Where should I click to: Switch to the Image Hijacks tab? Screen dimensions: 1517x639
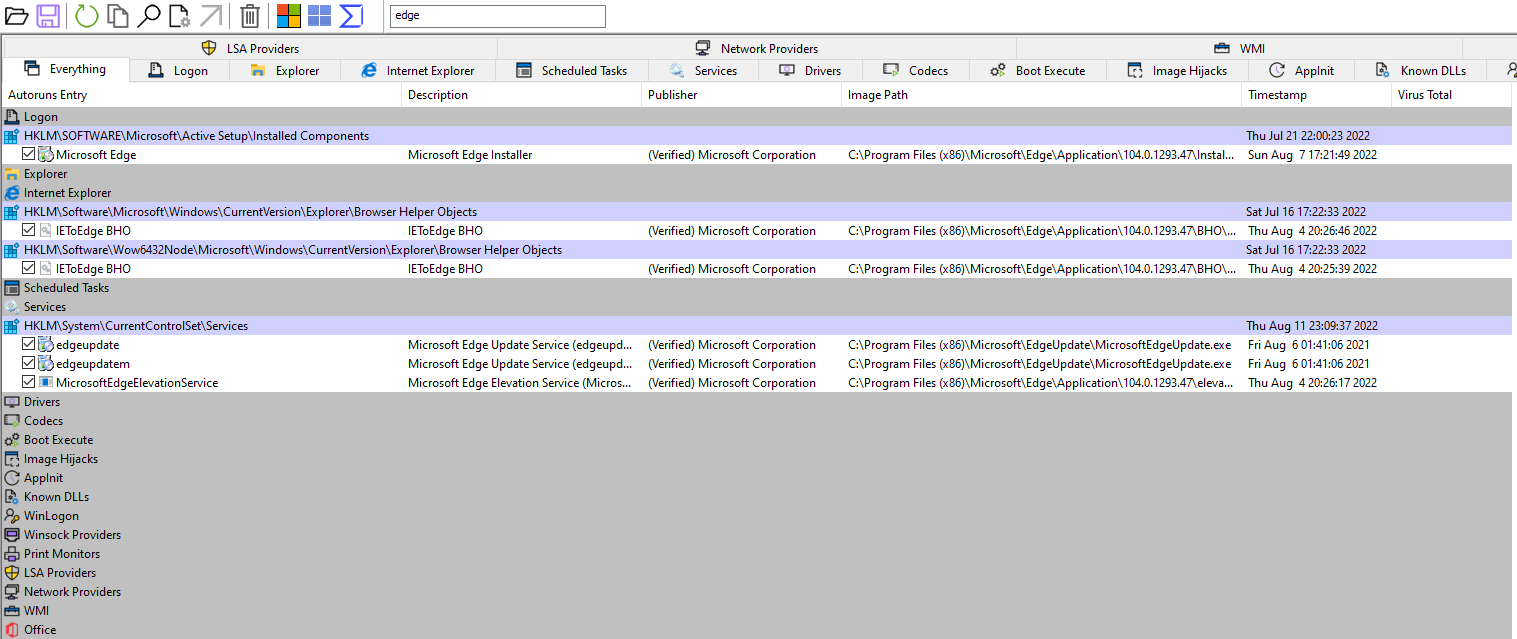[x=1177, y=70]
